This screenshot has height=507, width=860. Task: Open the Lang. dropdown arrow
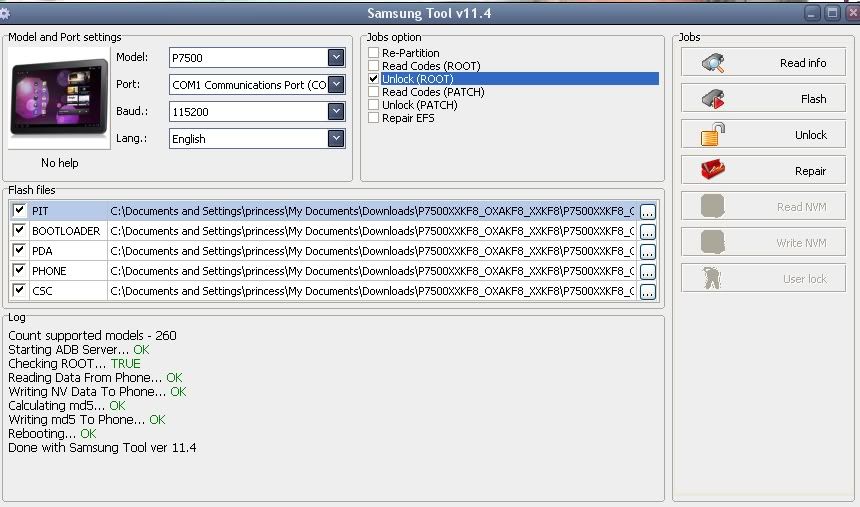(336, 138)
